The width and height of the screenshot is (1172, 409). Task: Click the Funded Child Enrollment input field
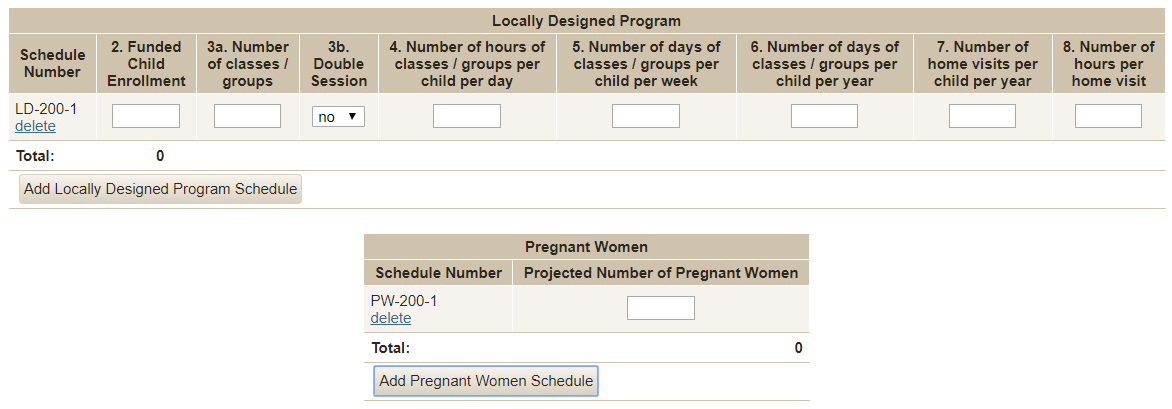(146, 116)
